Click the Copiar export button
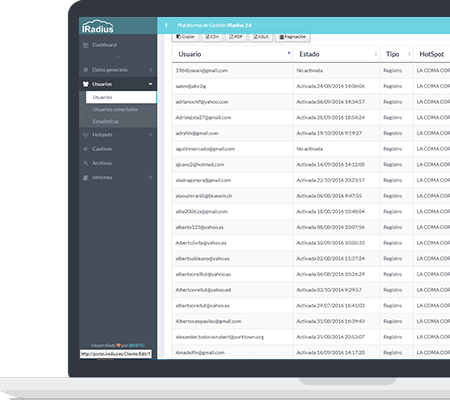 [186, 37]
